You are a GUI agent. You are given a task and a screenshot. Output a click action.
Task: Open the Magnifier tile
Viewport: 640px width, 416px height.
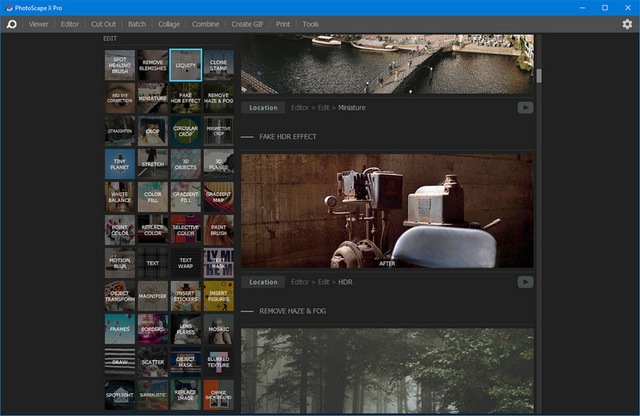tap(153, 296)
